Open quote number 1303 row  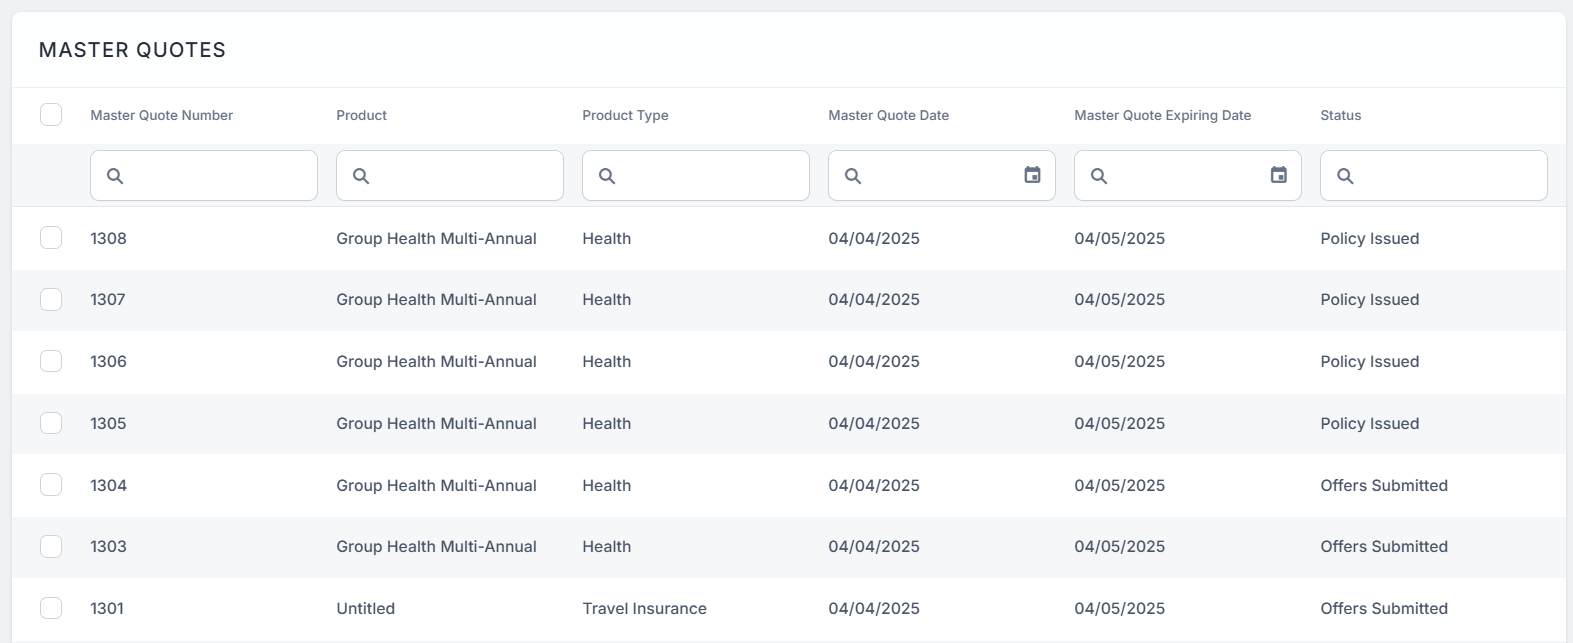[x=108, y=546]
